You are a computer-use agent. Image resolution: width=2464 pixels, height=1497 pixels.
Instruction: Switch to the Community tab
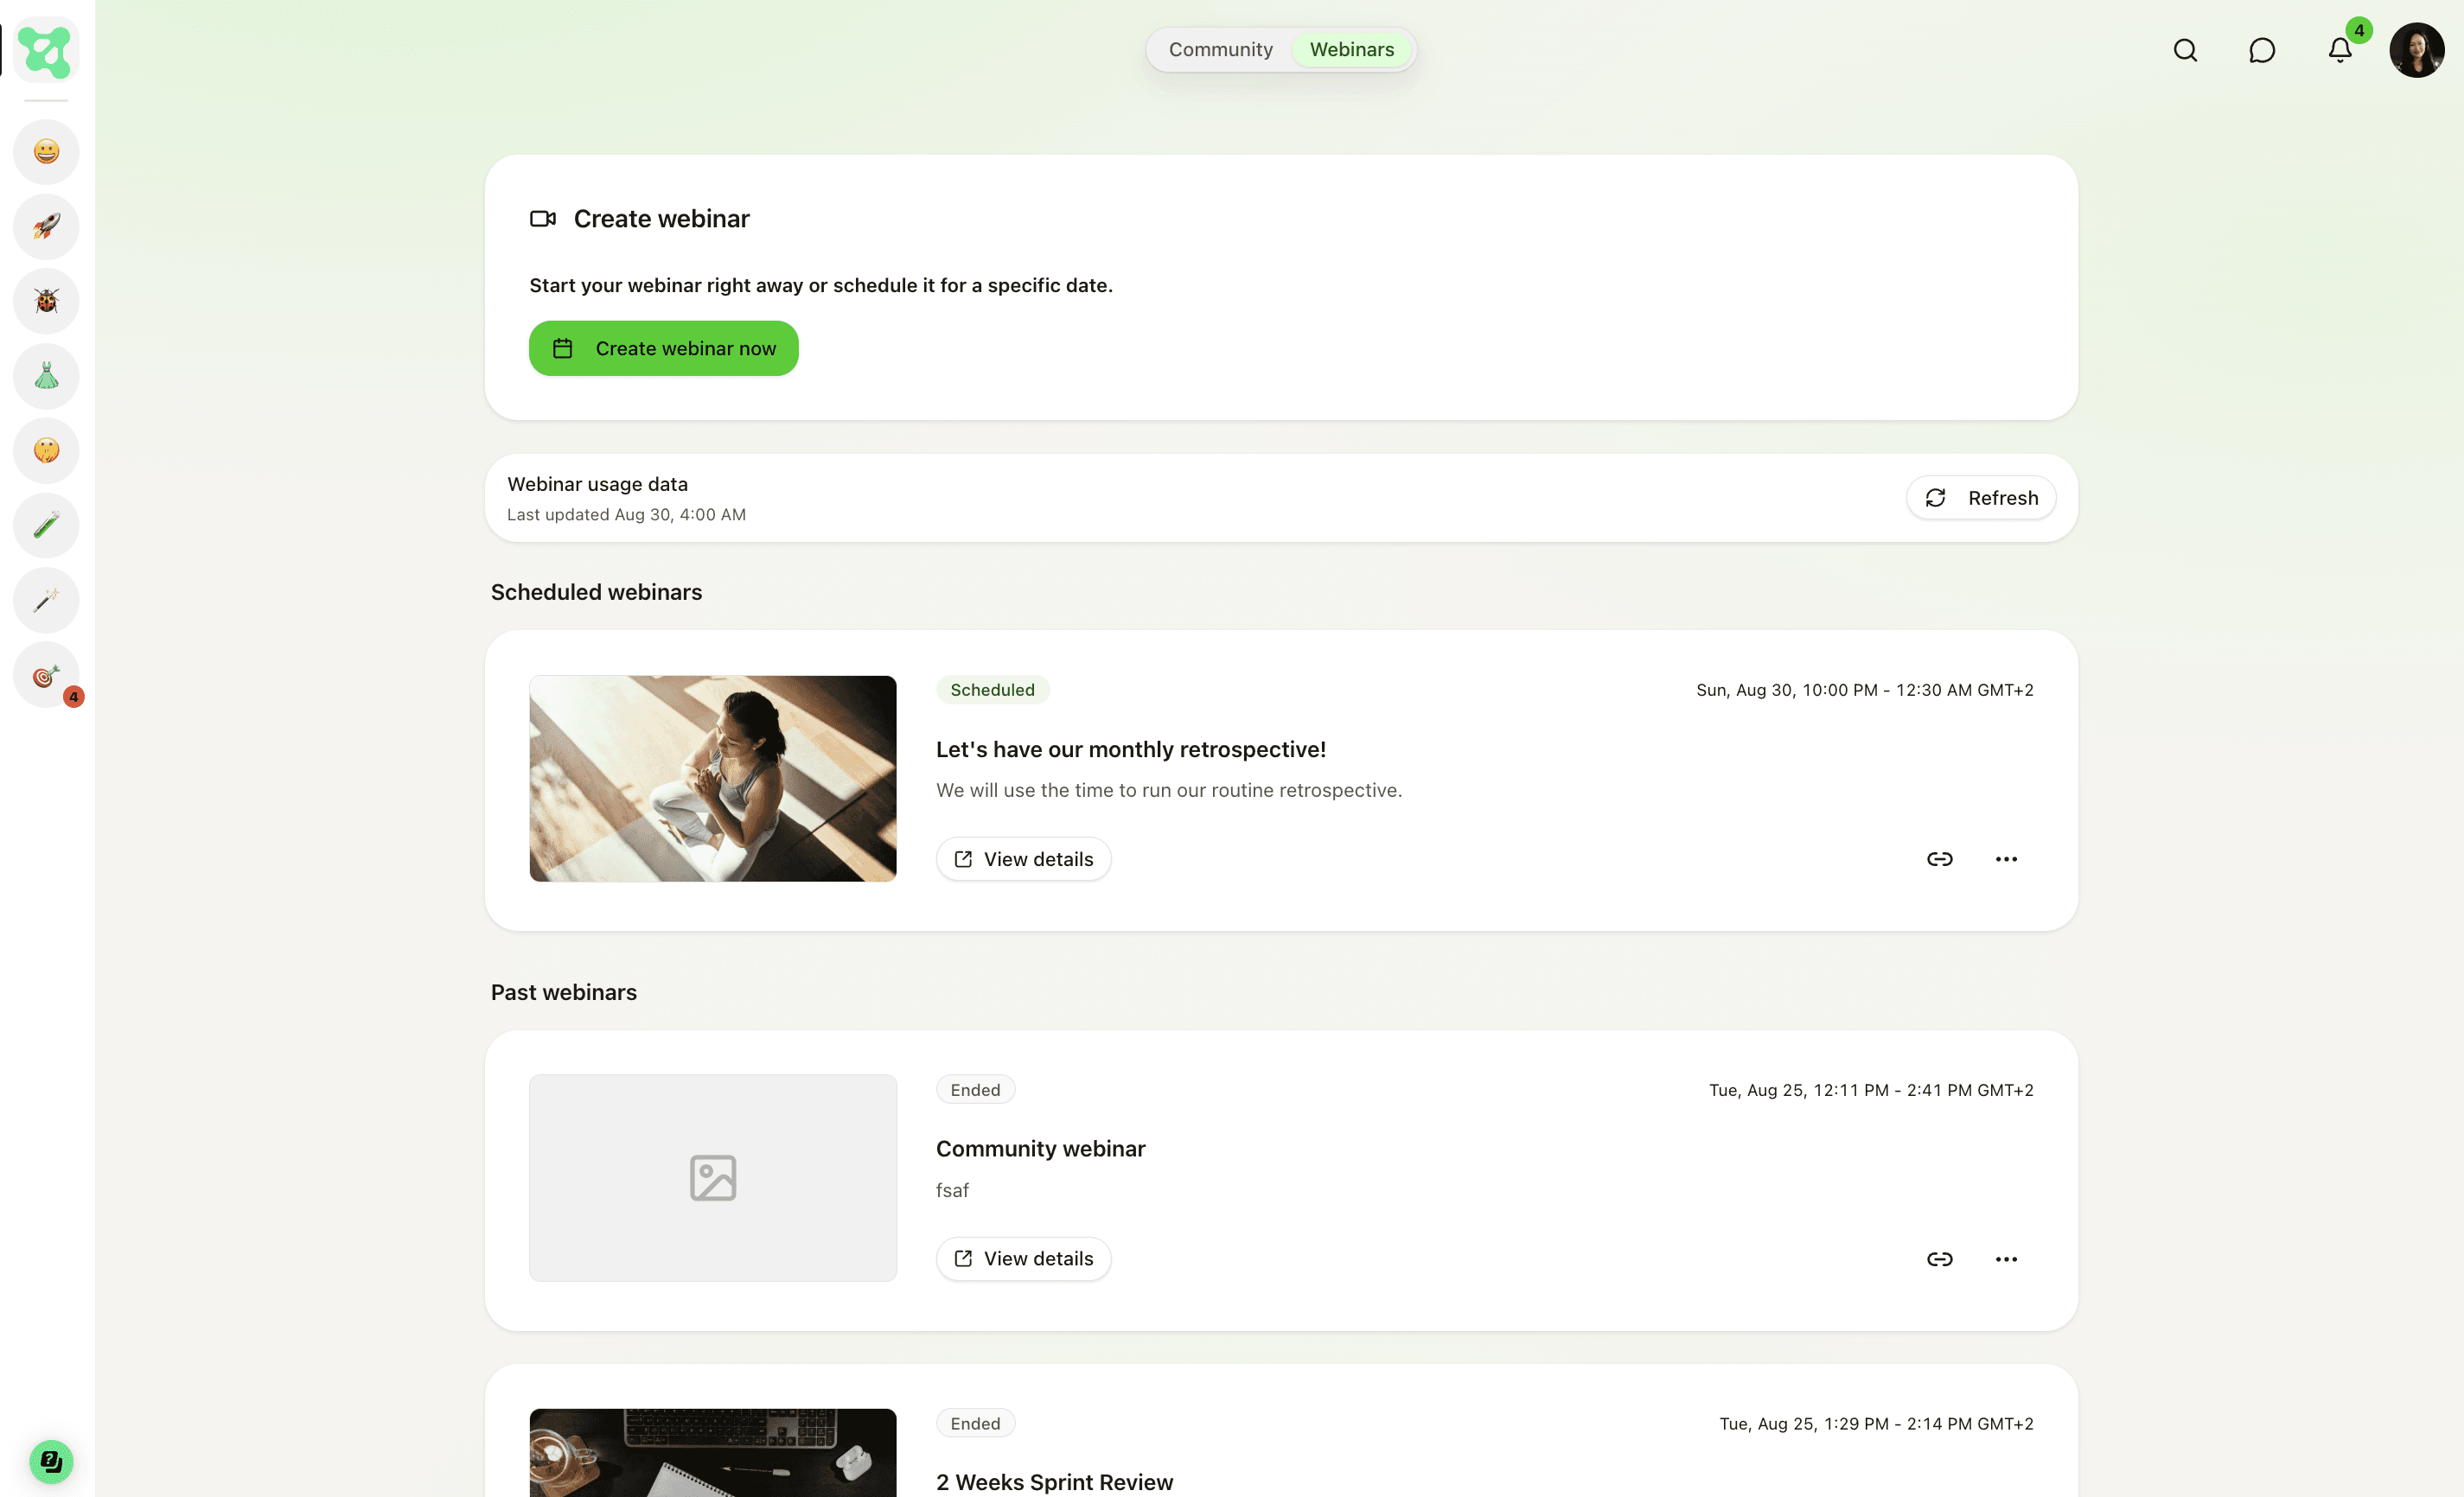click(x=1220, y=50)
